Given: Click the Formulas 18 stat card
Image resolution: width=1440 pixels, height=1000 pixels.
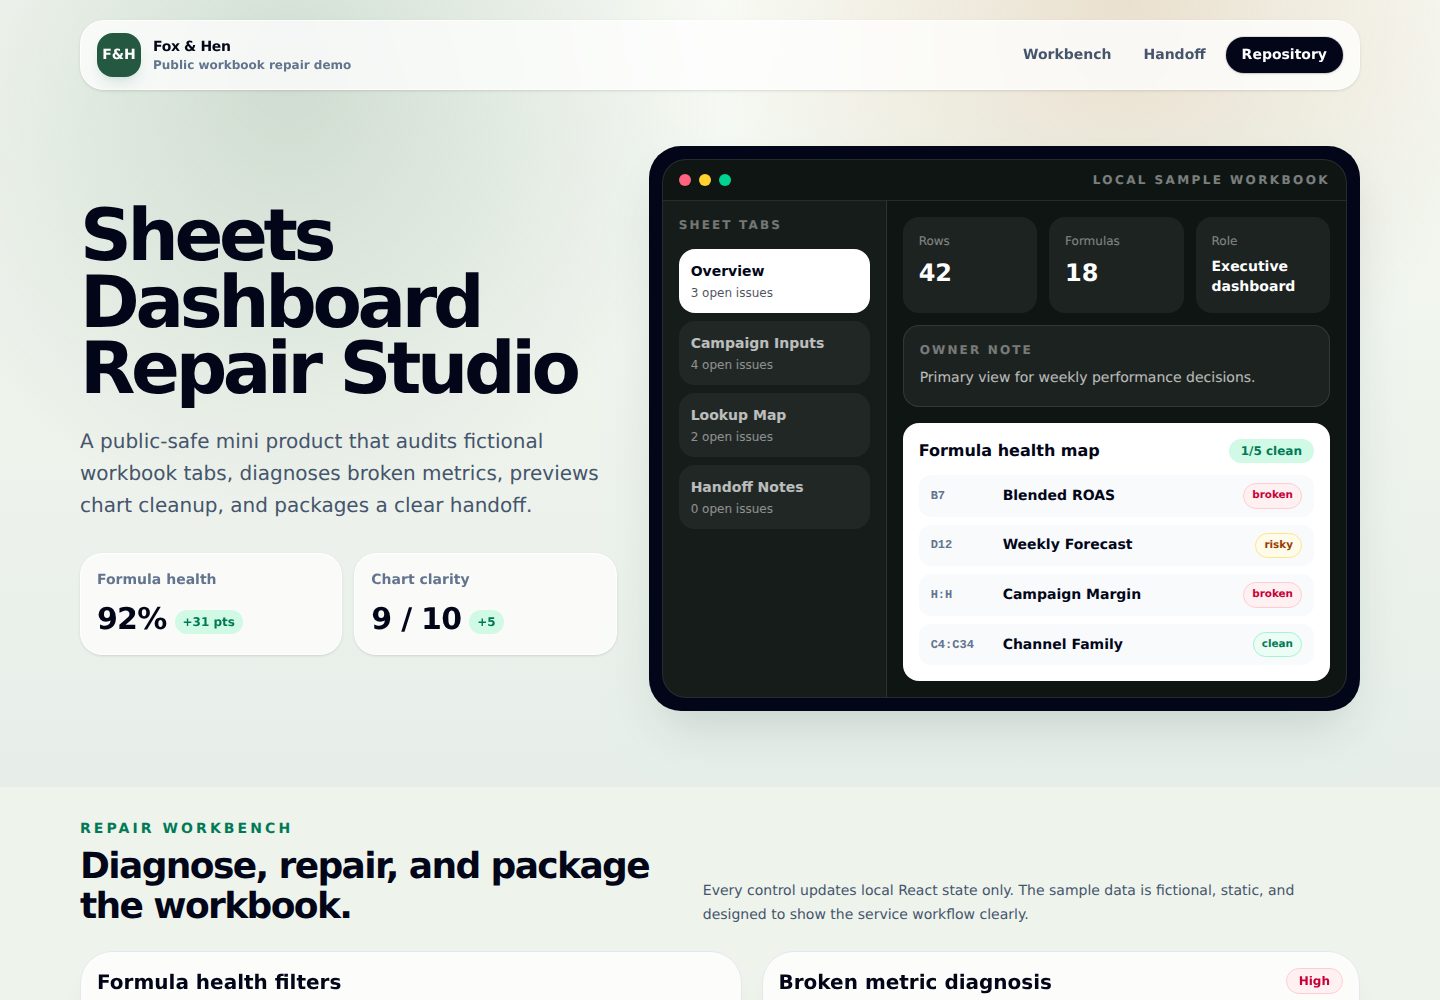Looking at the screenshot, I should coord(1116,265).
